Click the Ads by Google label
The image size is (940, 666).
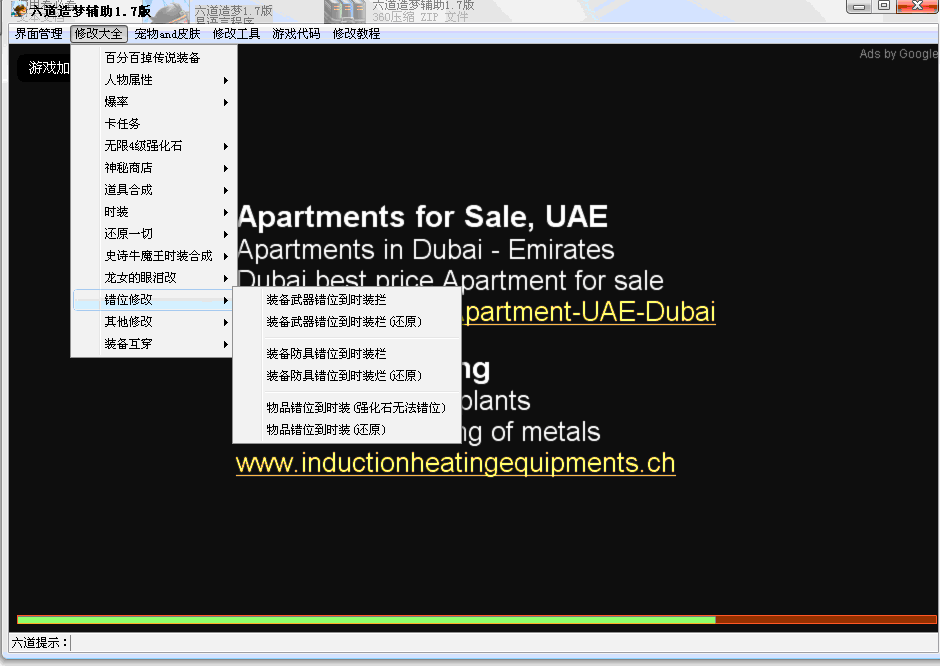(x=898, y=54)
